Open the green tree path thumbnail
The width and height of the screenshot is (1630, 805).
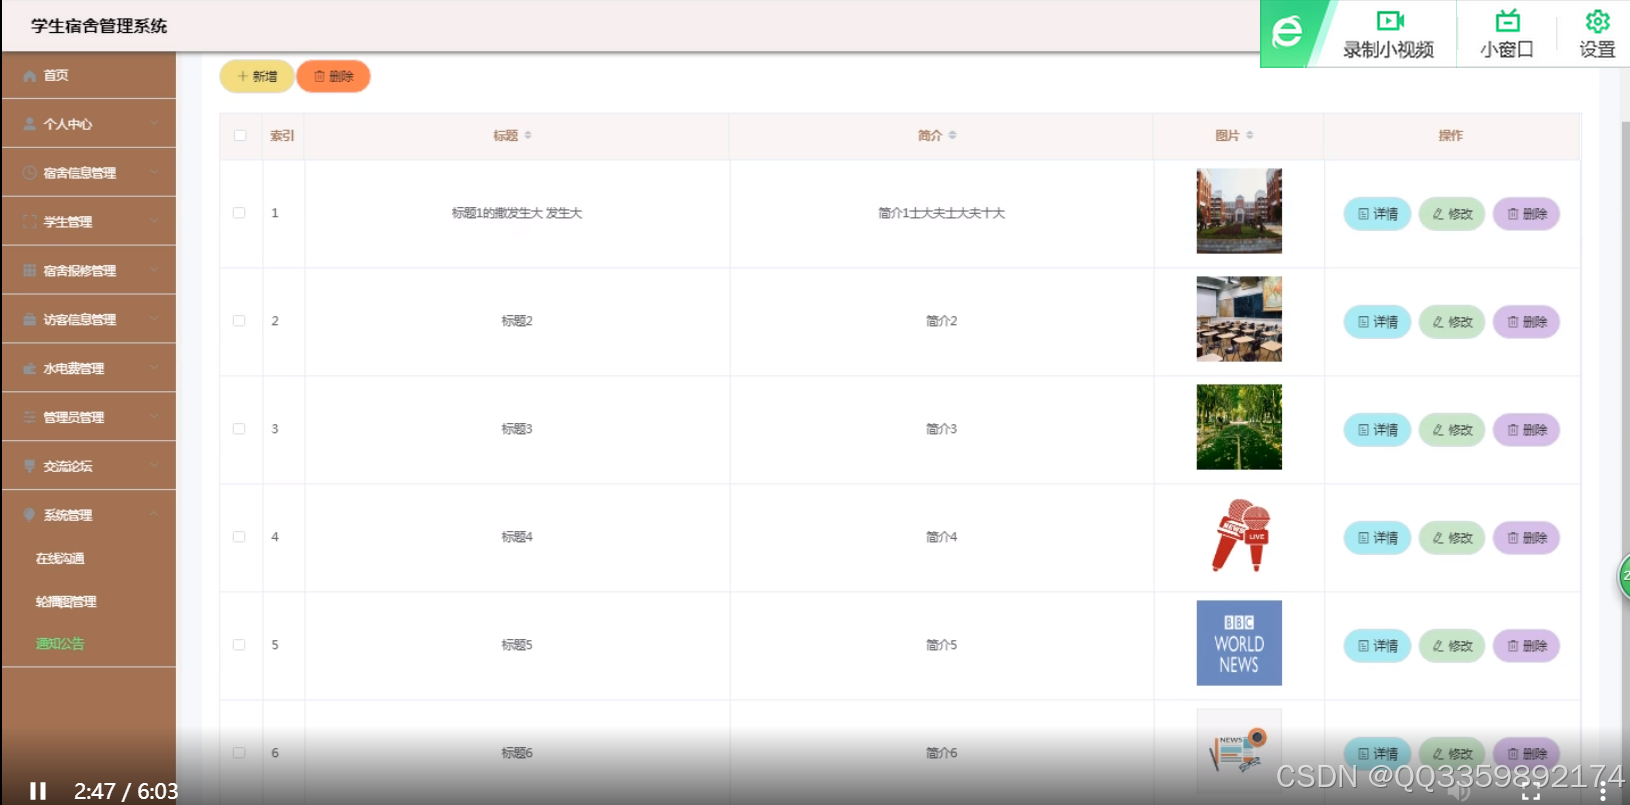click(1239, 427)
